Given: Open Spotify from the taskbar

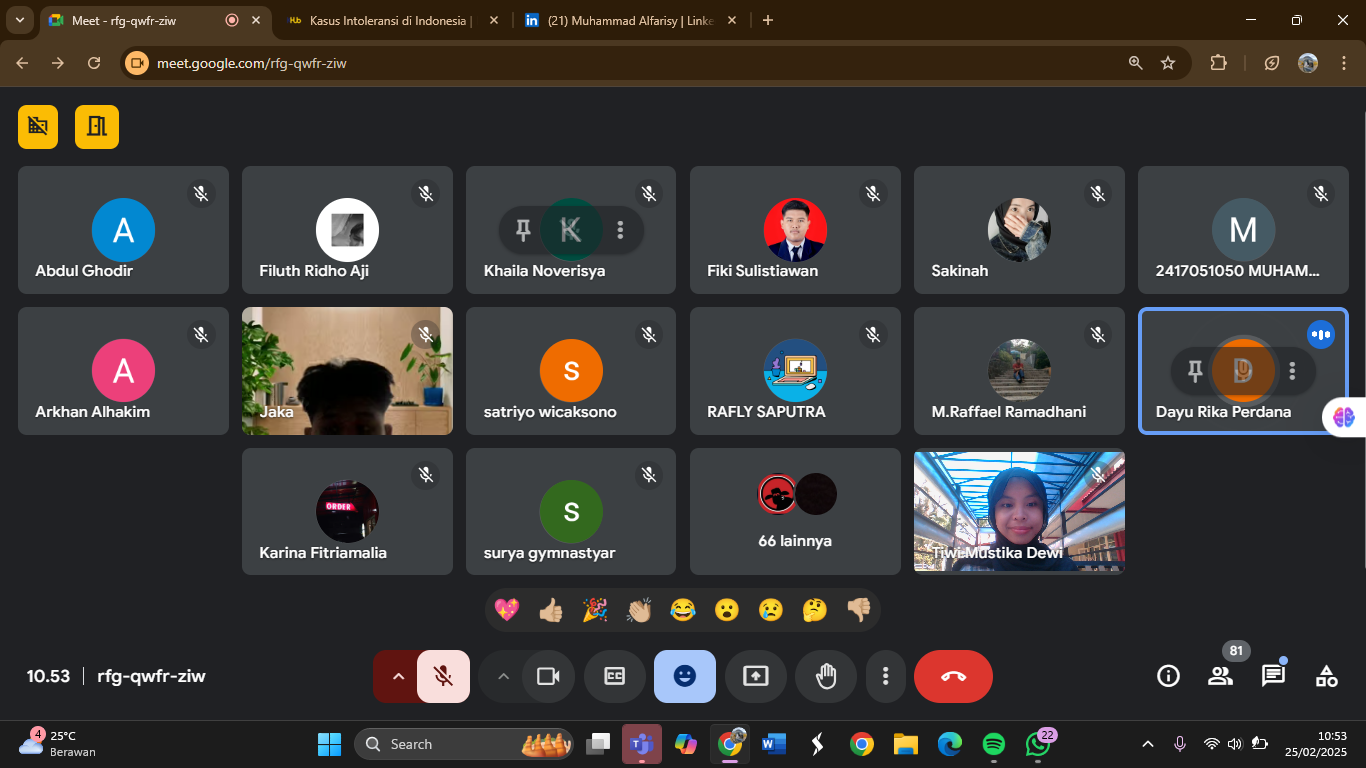Looking at the screenshot, I should pyautogui.click(x=993, y=744).
